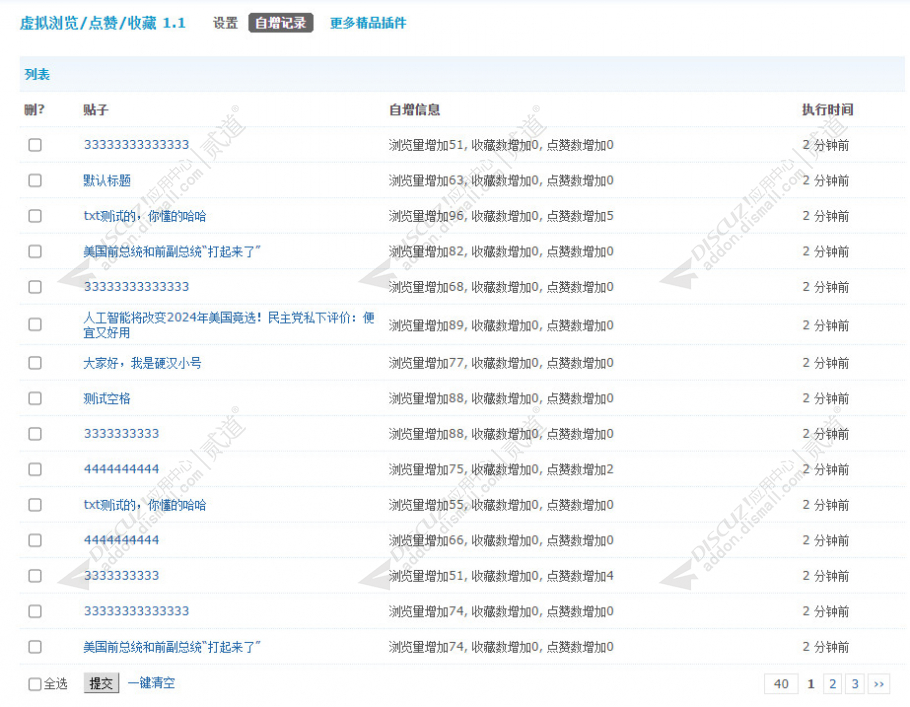Click the 2 分钟前 time in 测试空格 row
The image size is (910, 707).
pyautogui.click(x=826, y=398)
